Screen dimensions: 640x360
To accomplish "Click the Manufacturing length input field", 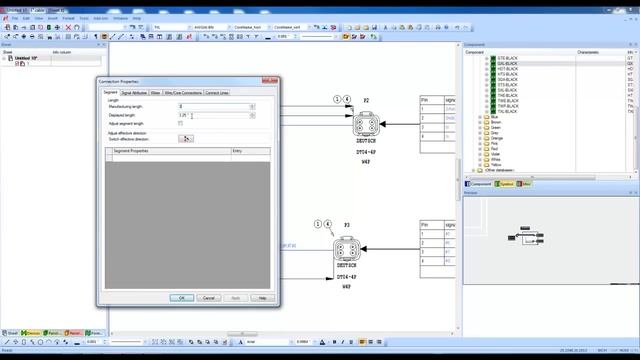I will pyautogui.click(x=213, y=107).
